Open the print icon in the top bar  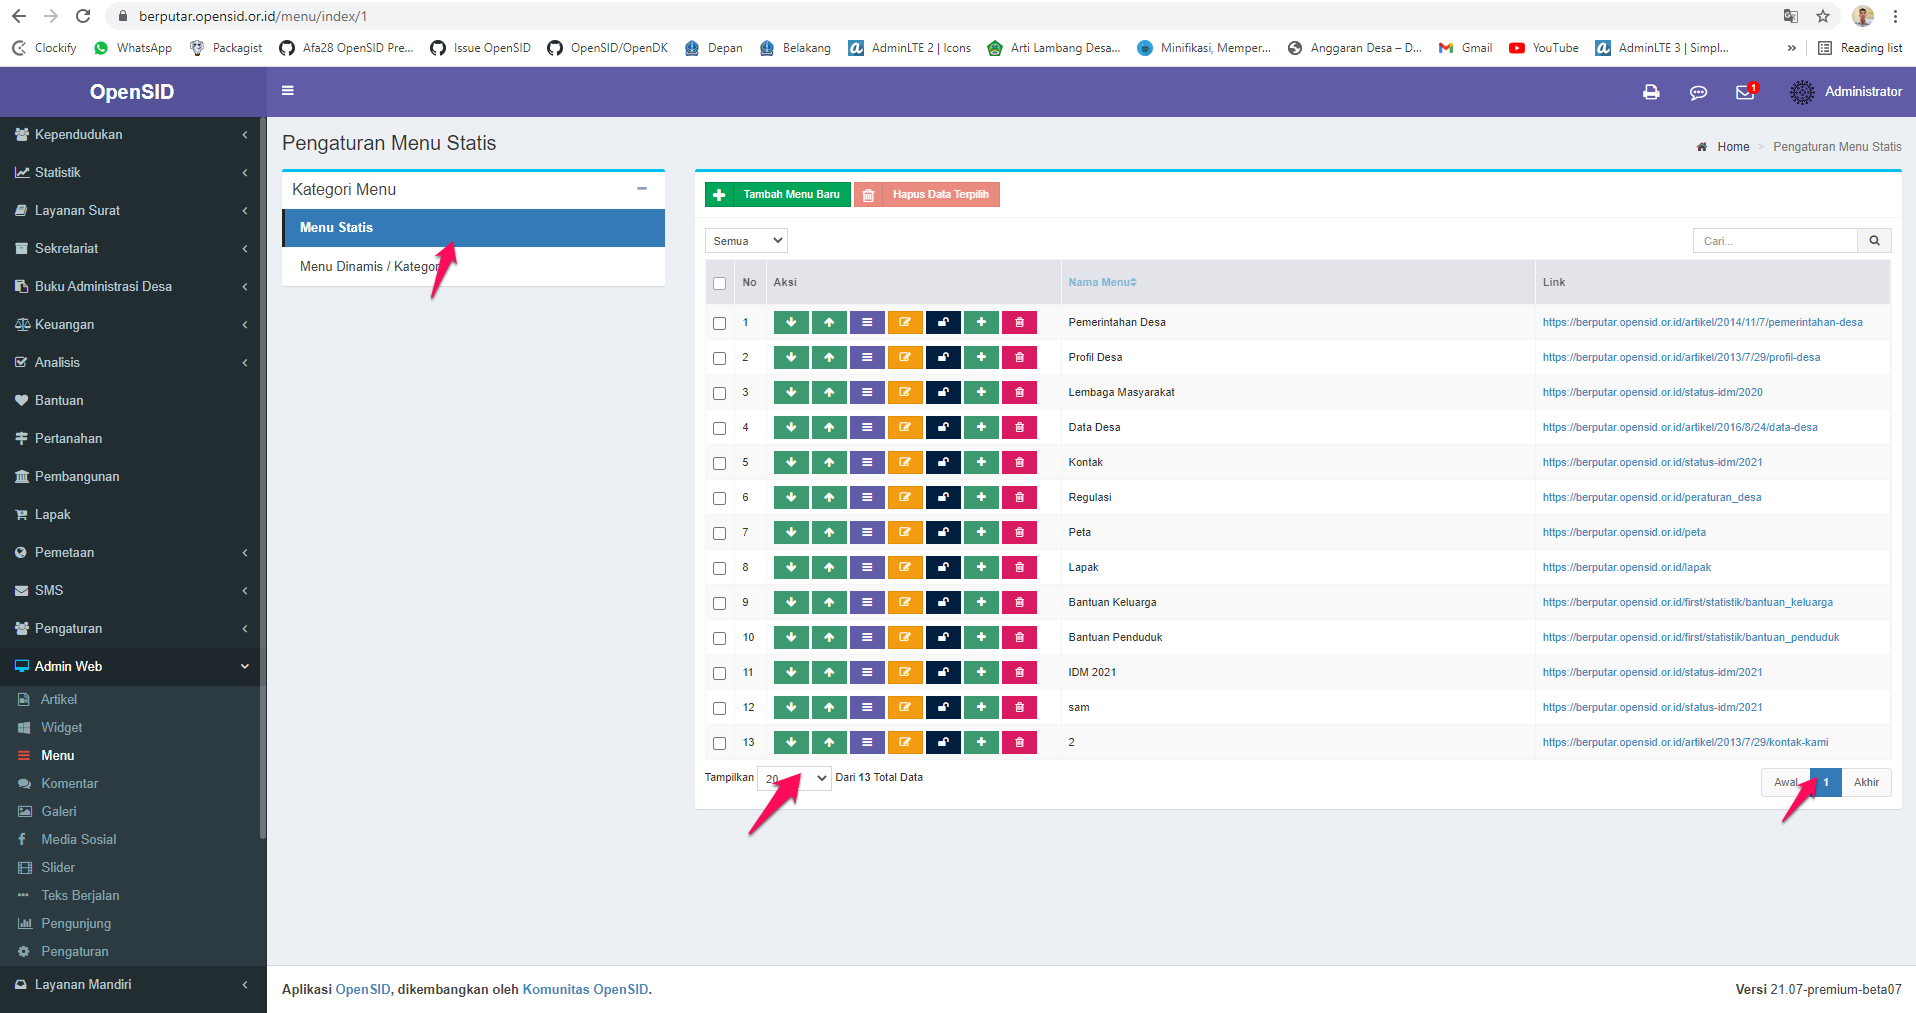pos(1650,92)
